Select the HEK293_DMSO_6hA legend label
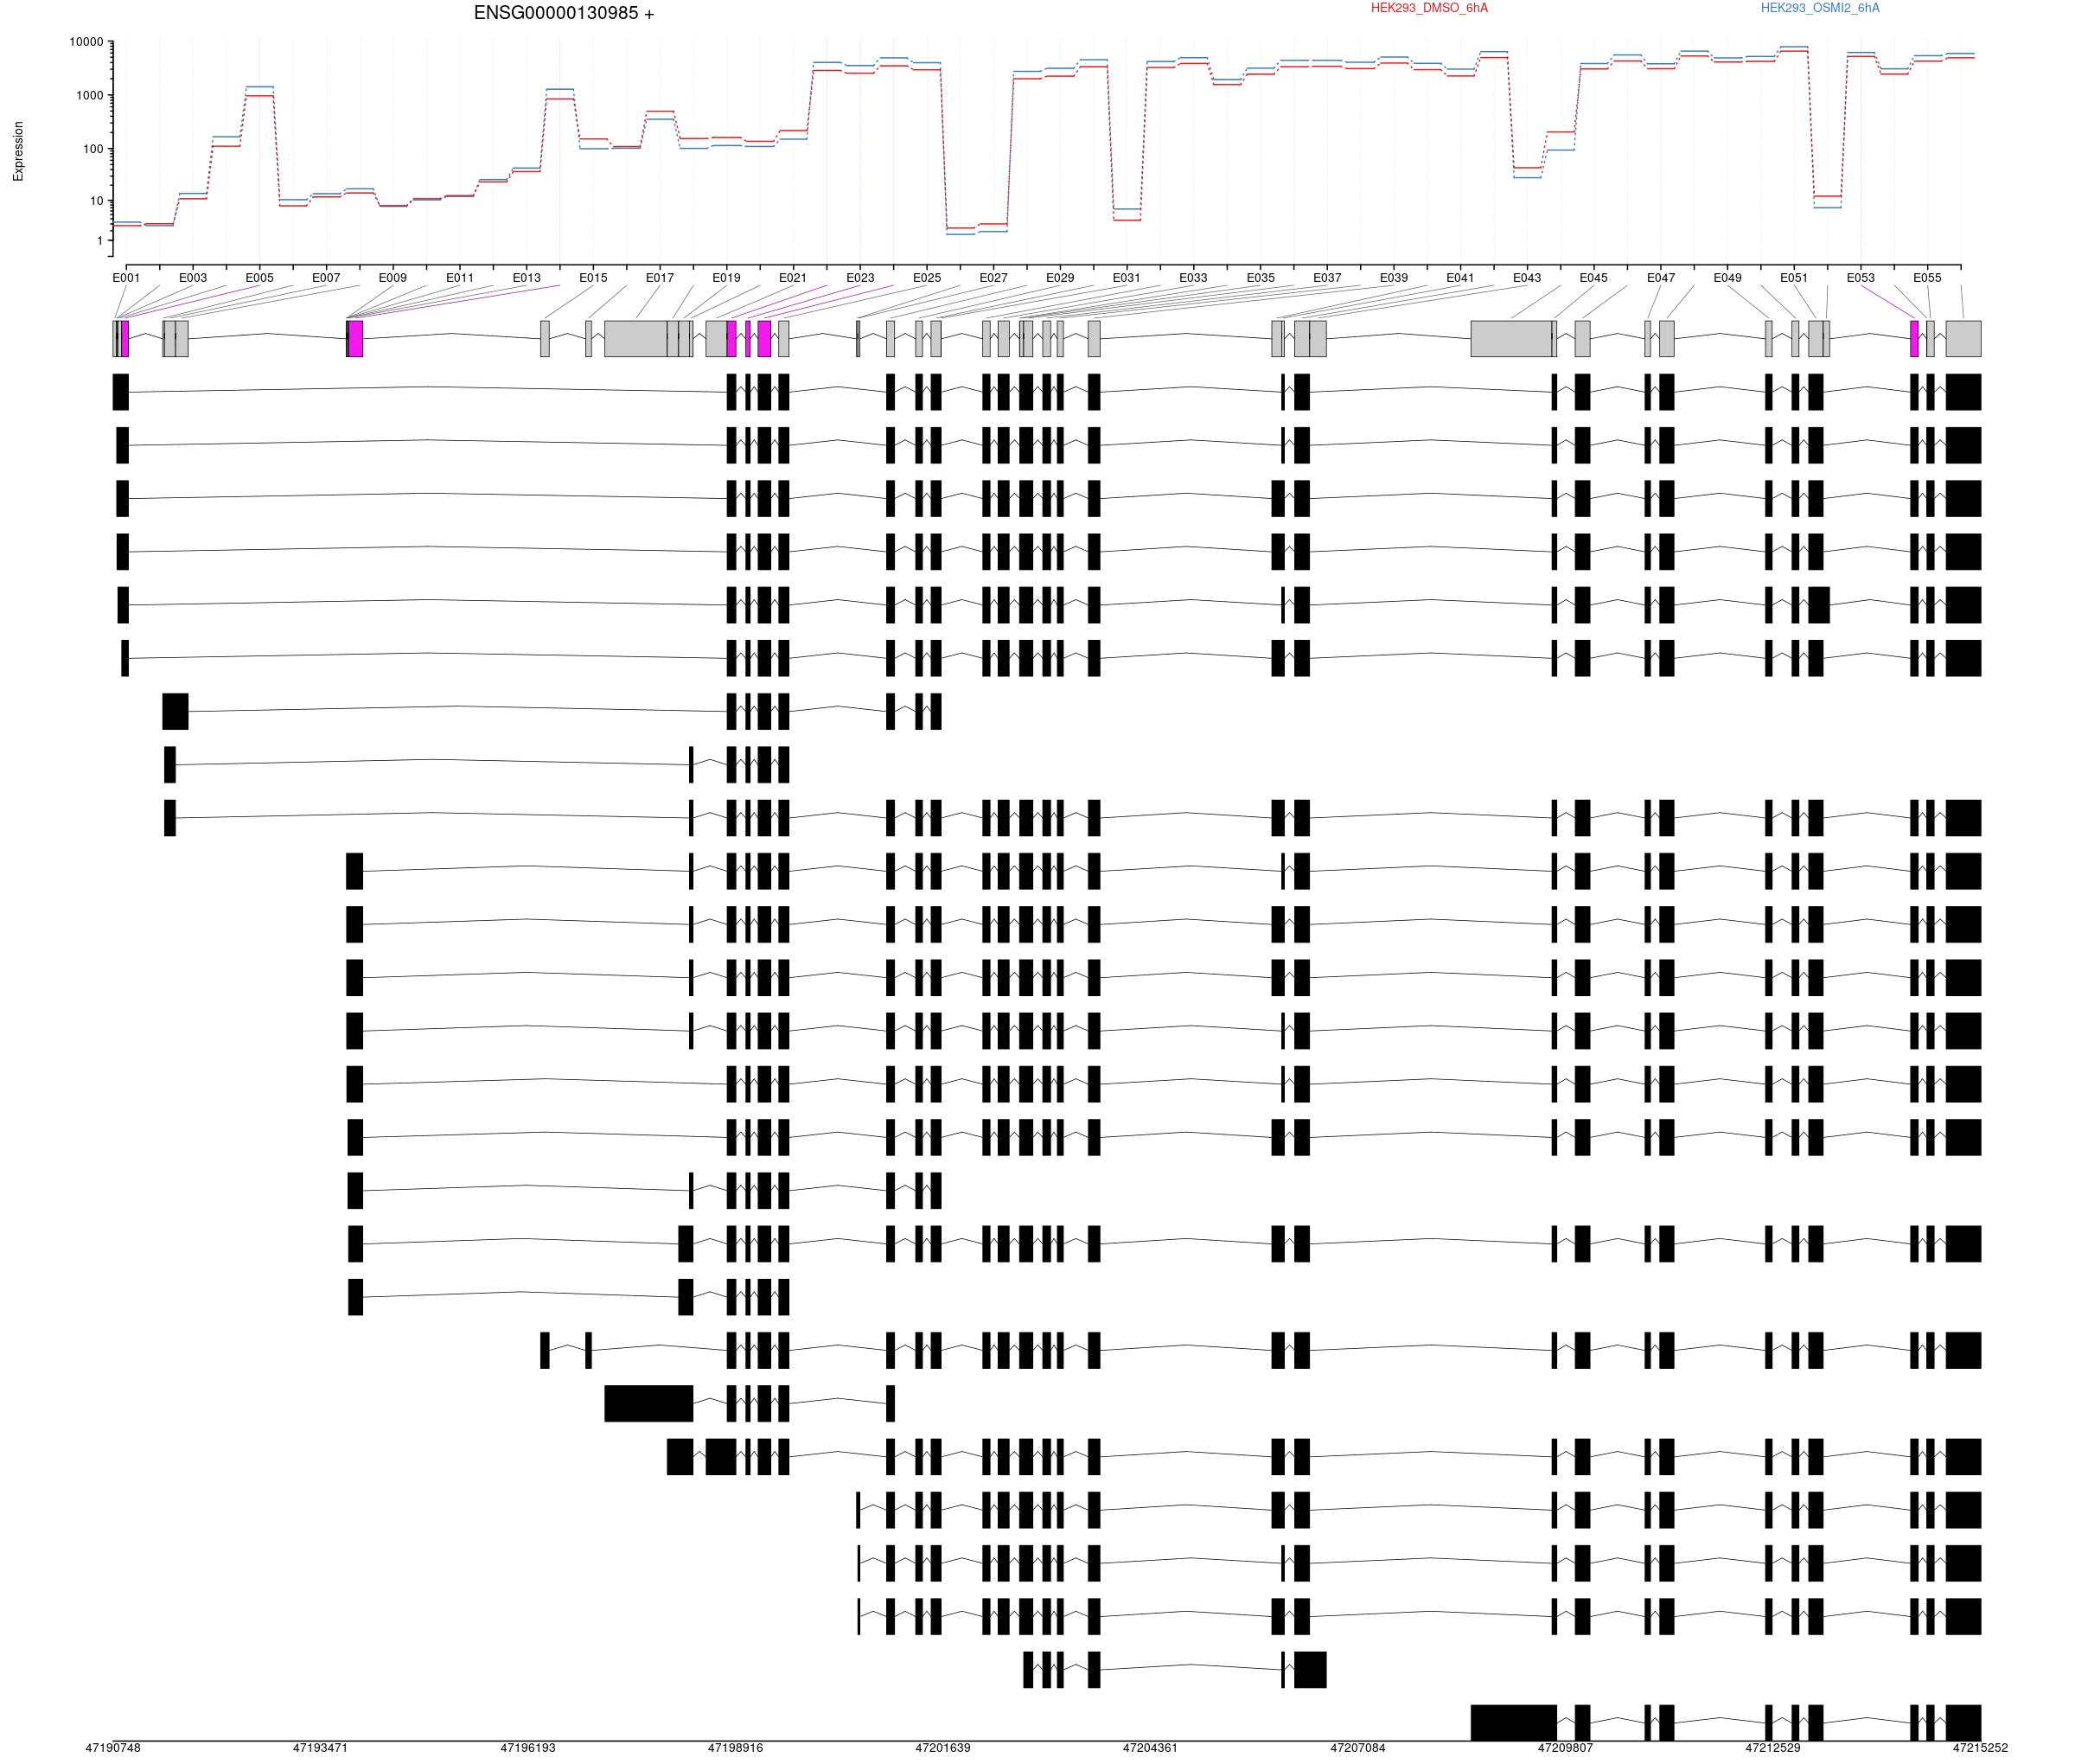 pyautogui.click(x=1429, y=8)
